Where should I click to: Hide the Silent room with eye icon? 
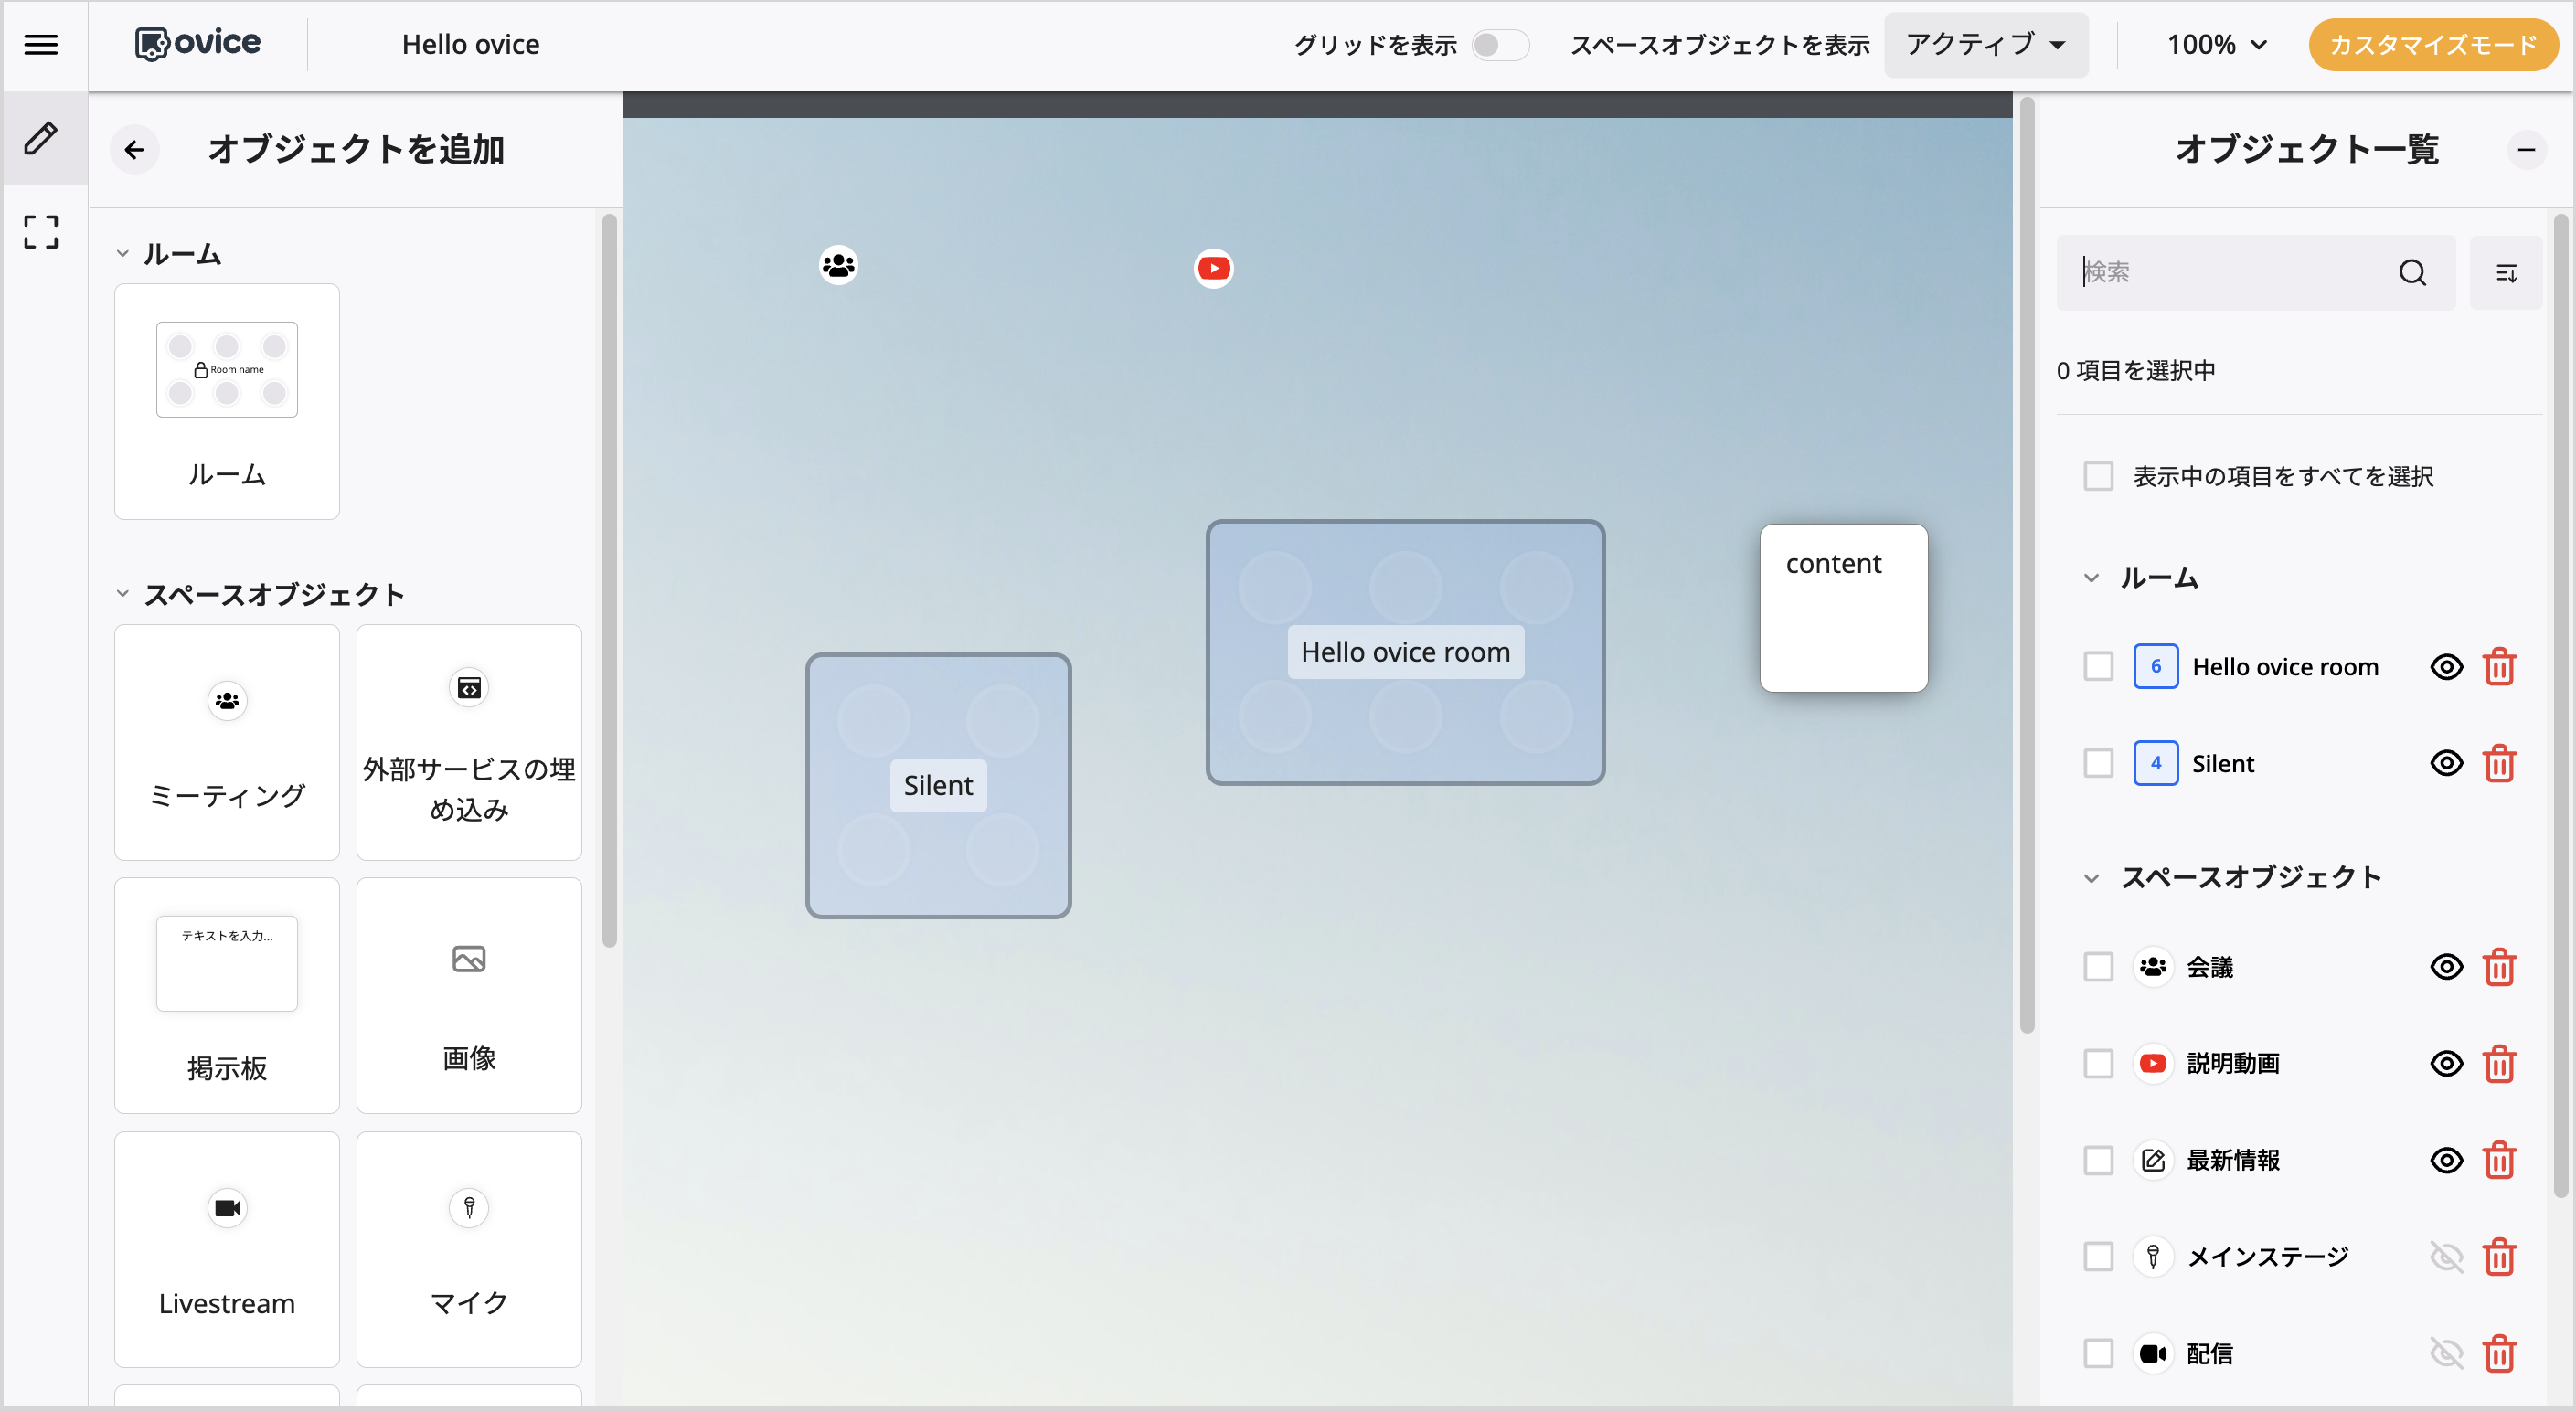(x=2446, y=764)
